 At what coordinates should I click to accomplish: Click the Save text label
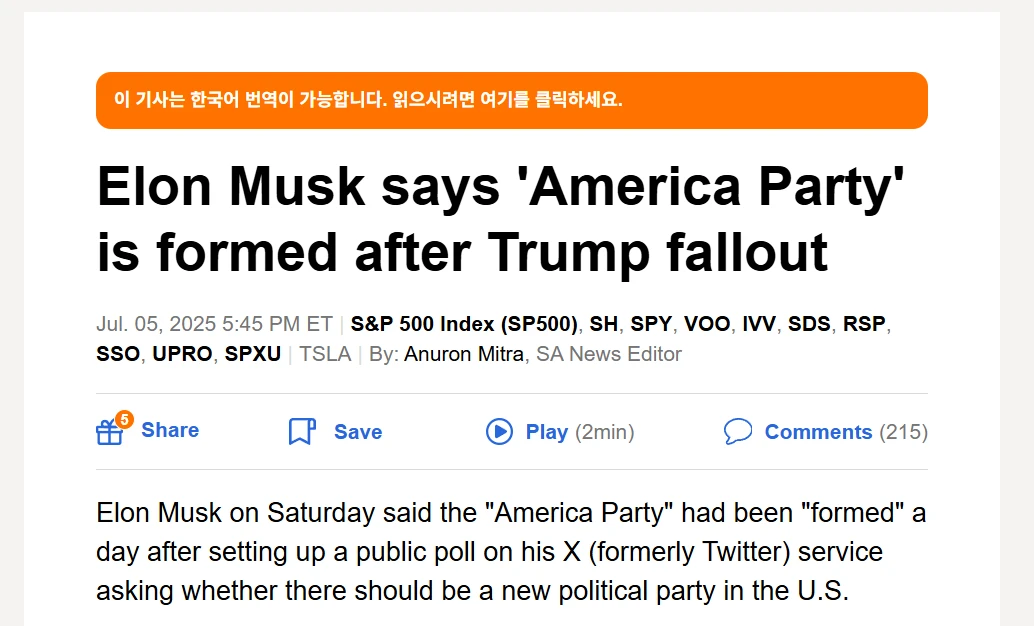coord(358,432)
